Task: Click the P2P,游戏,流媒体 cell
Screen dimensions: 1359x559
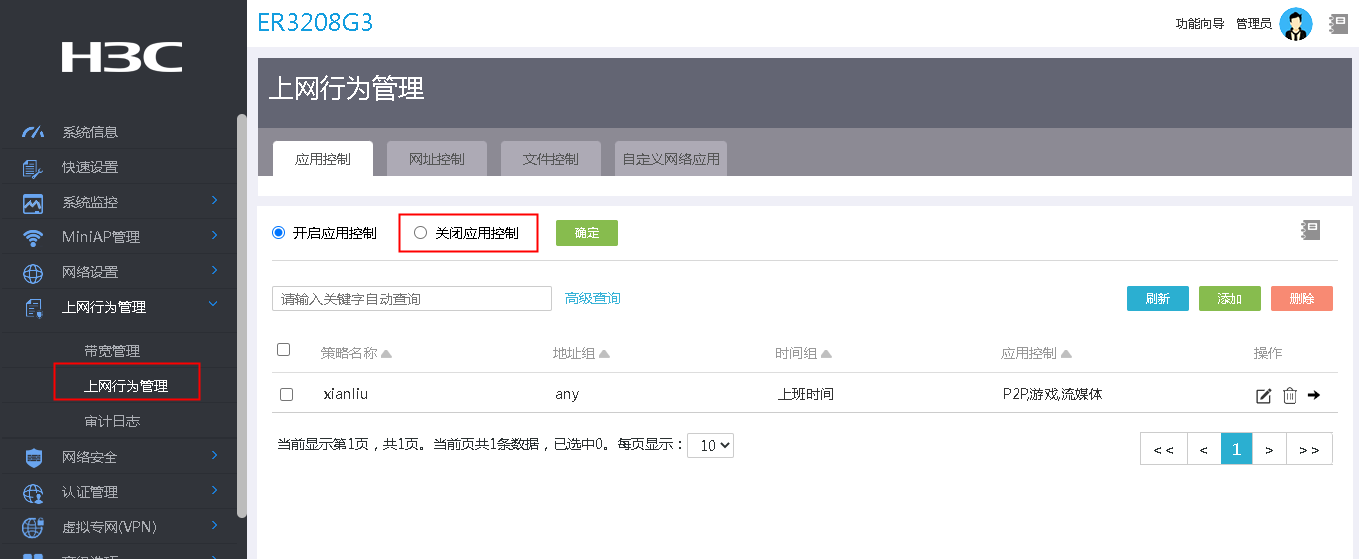Action: [1052, 394]
